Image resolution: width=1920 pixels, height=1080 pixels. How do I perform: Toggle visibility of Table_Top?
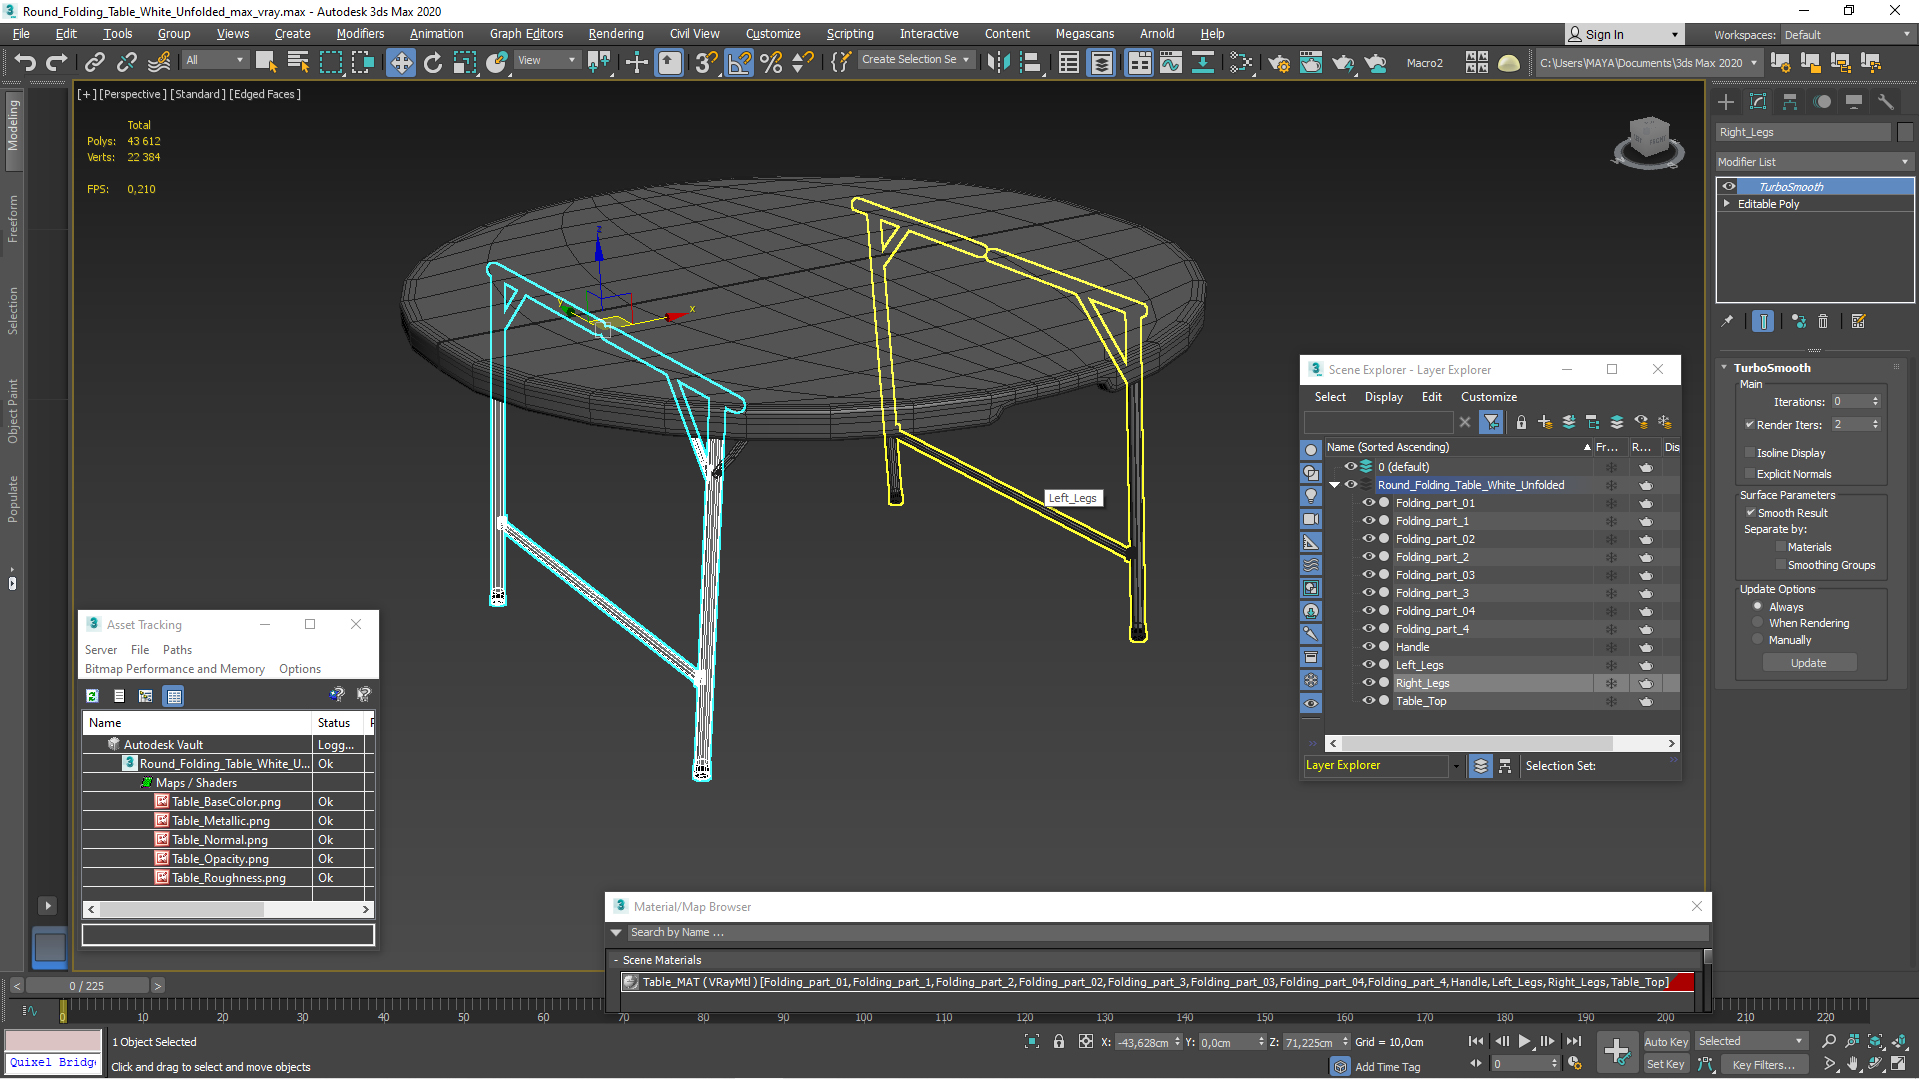click(1369, 701)
